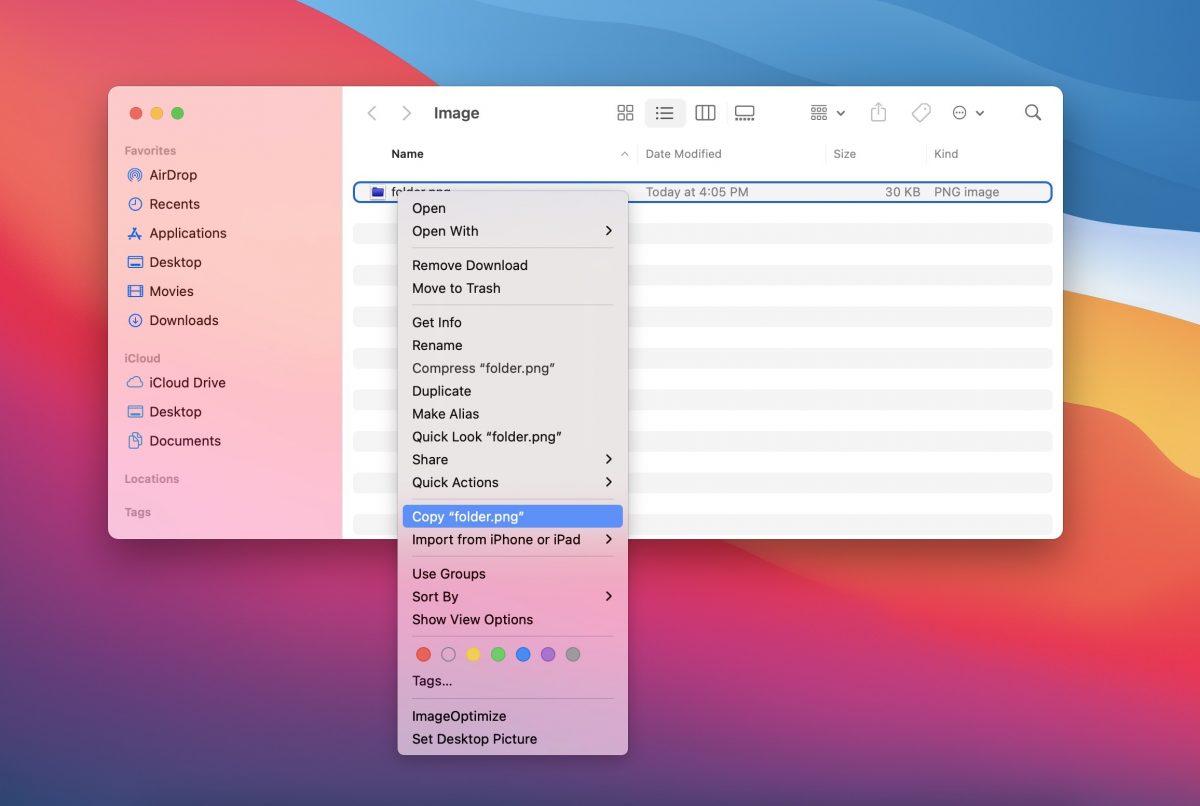Apply the red color tag
This screenshot has height=806, width=1200.
(423, 654)
